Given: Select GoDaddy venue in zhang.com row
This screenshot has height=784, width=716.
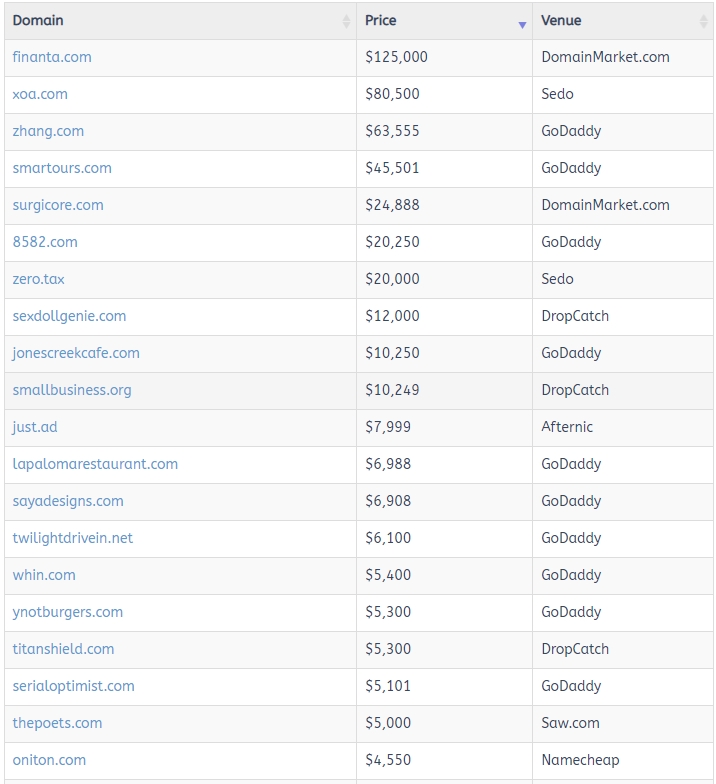Looking at the screenshot, I should [x=572, y=131].
